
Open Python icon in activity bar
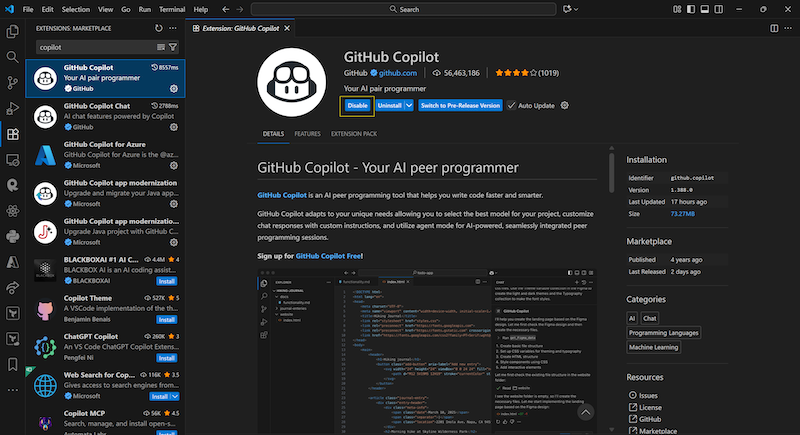[x=12, y=236]
